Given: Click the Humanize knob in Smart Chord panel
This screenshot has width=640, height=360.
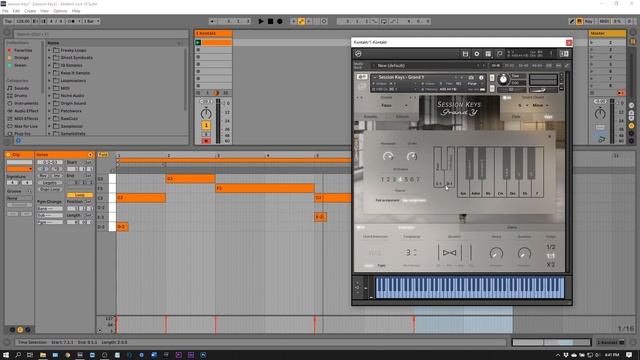Looking at the screenshot, I should pos(388,156).
